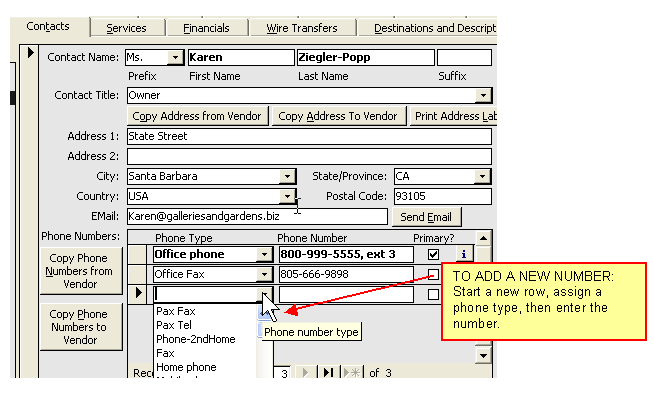The width and height of the screenshot is (654, 394).
Task: Open the Services tab
Action: [x=126, y=28]
